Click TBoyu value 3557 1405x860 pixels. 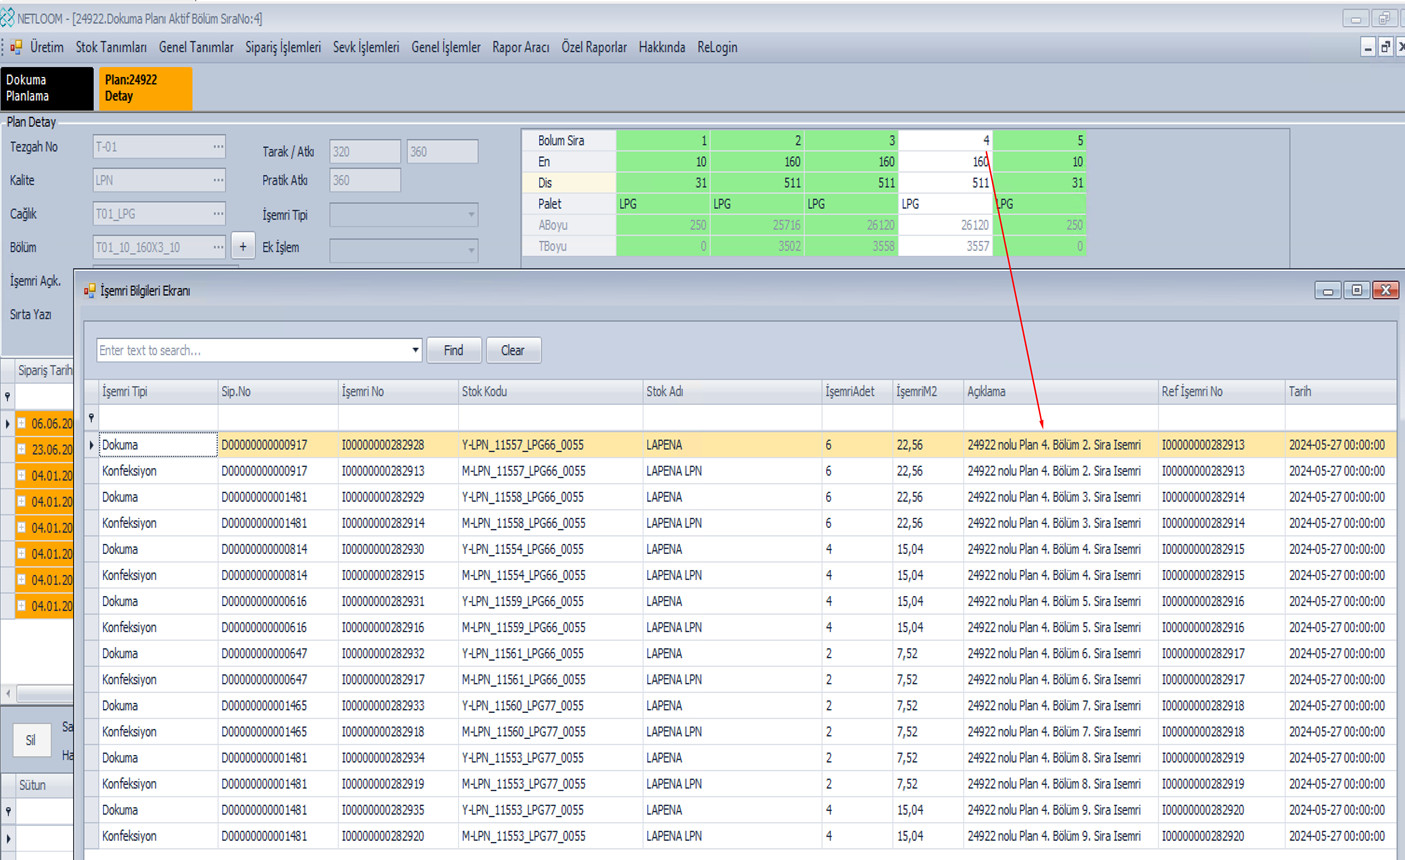945,246
